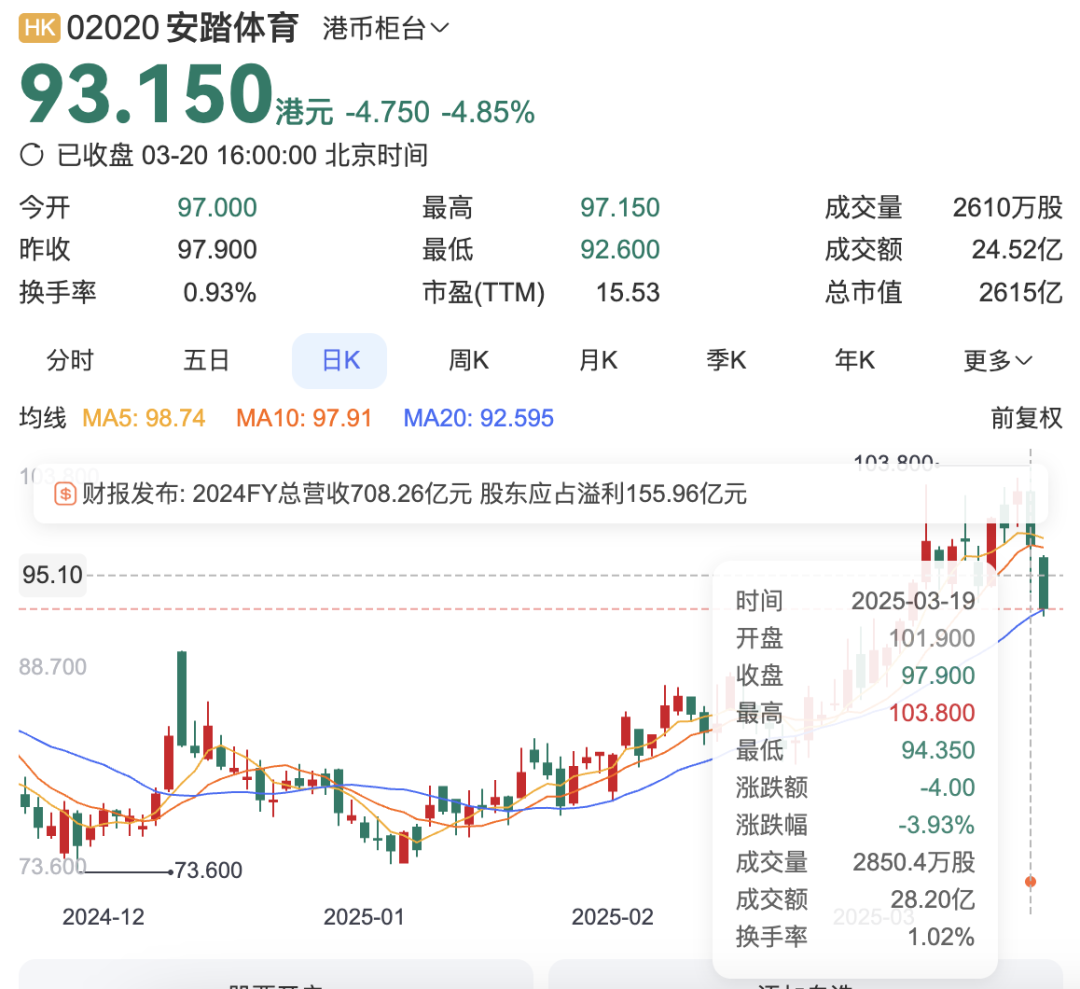Switch to the 五日 five-day tab
Viewport: 1080px width, 989px height.
[207, 361]
